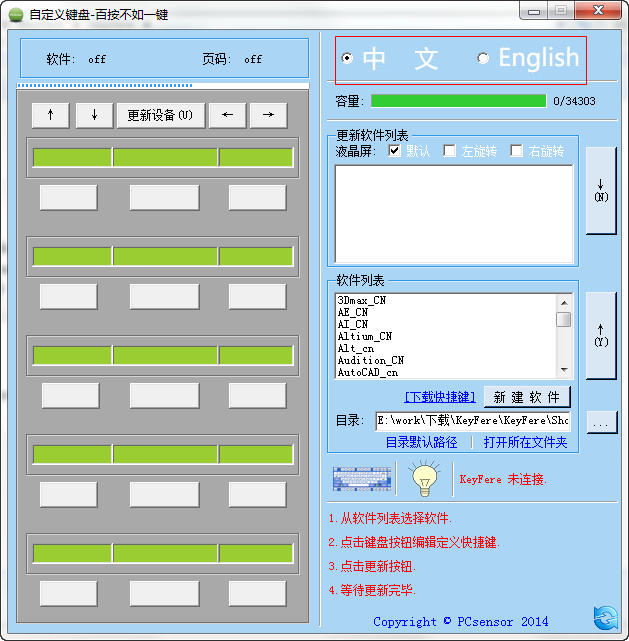Click second row right key button
629x641 pixels.
point(257,297)
